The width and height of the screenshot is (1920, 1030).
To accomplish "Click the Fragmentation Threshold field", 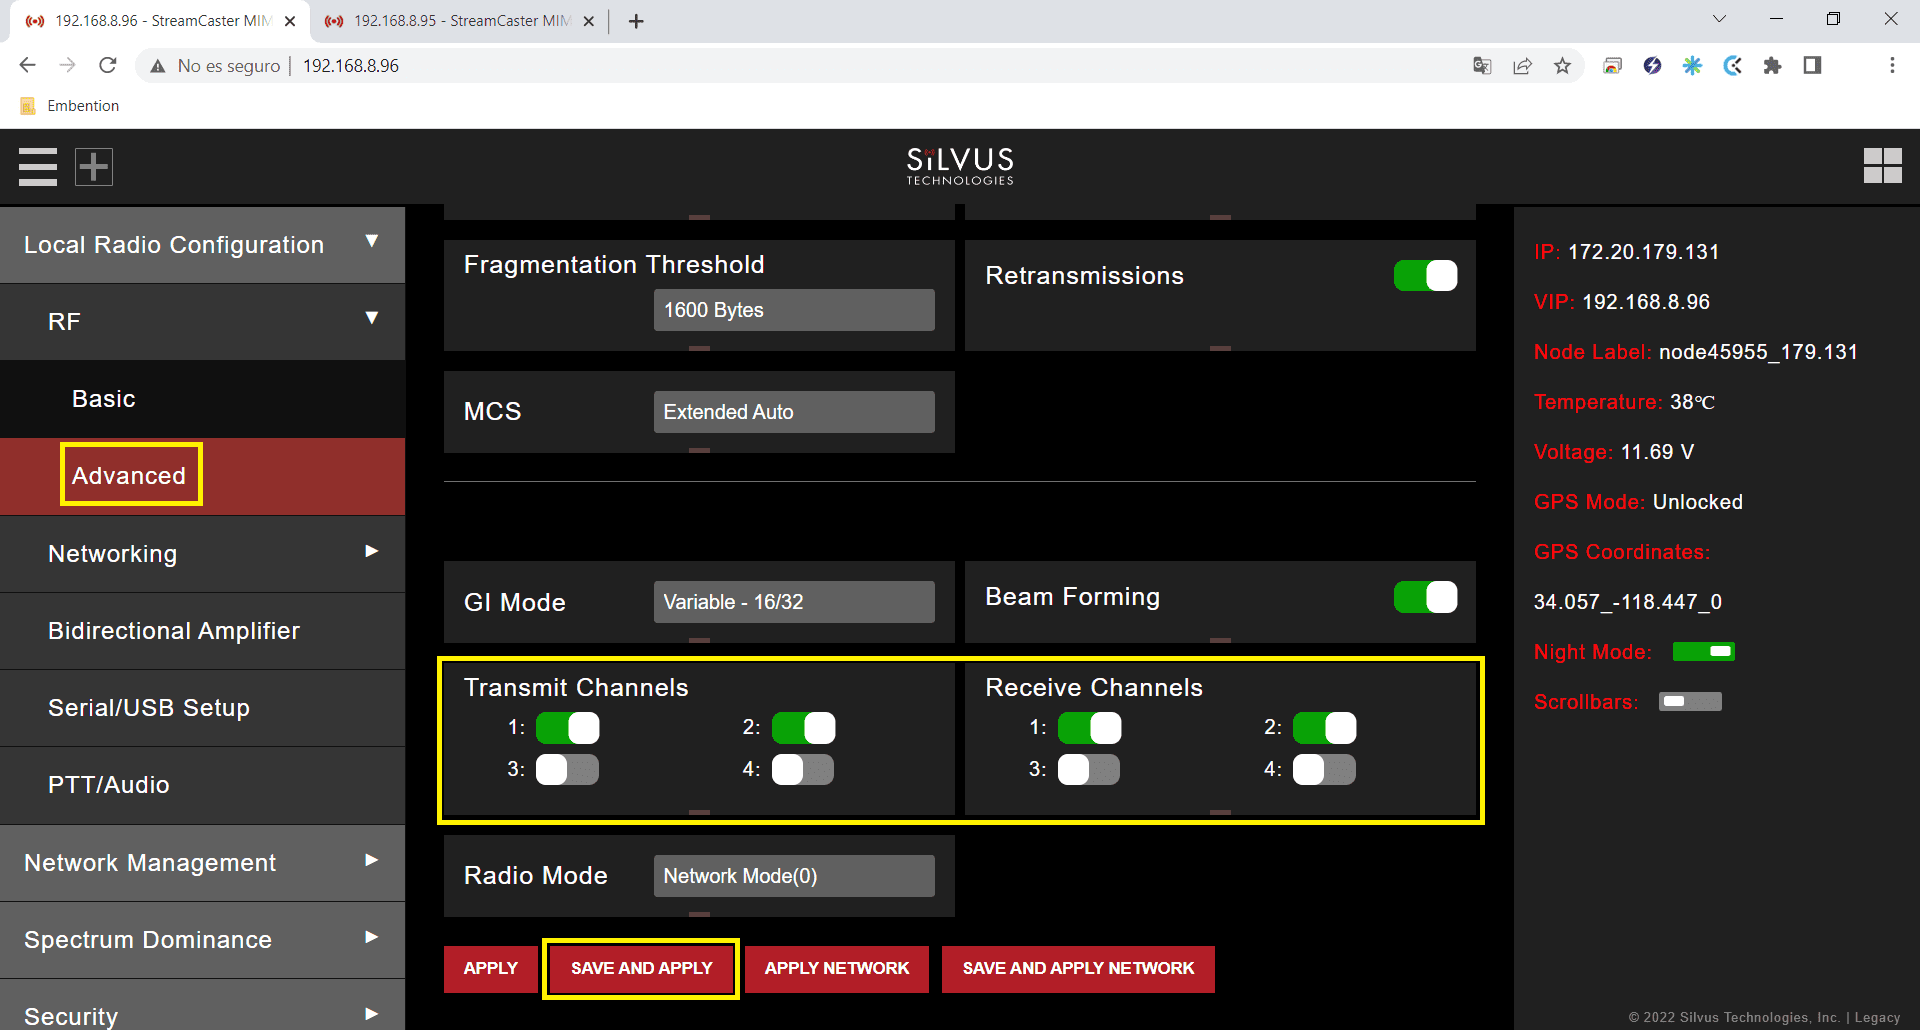I will (x=794, y=310).
